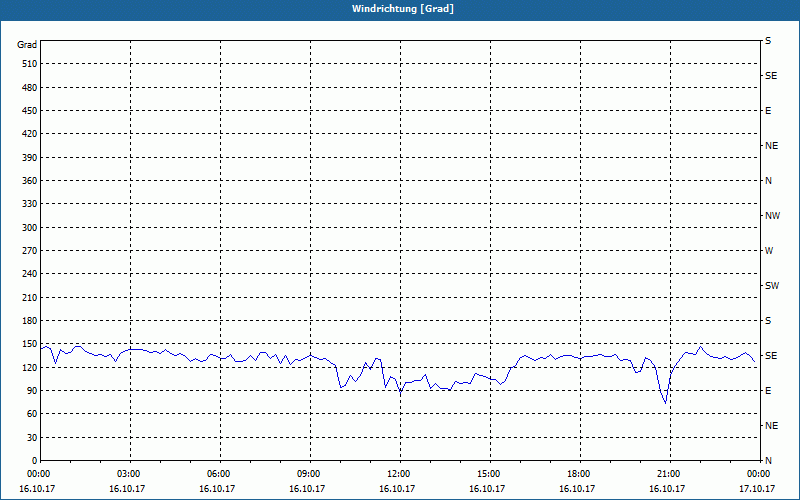Click the "W" compass label
The height and width of the screenshot is (500, 800).
(x=769, y=251)
